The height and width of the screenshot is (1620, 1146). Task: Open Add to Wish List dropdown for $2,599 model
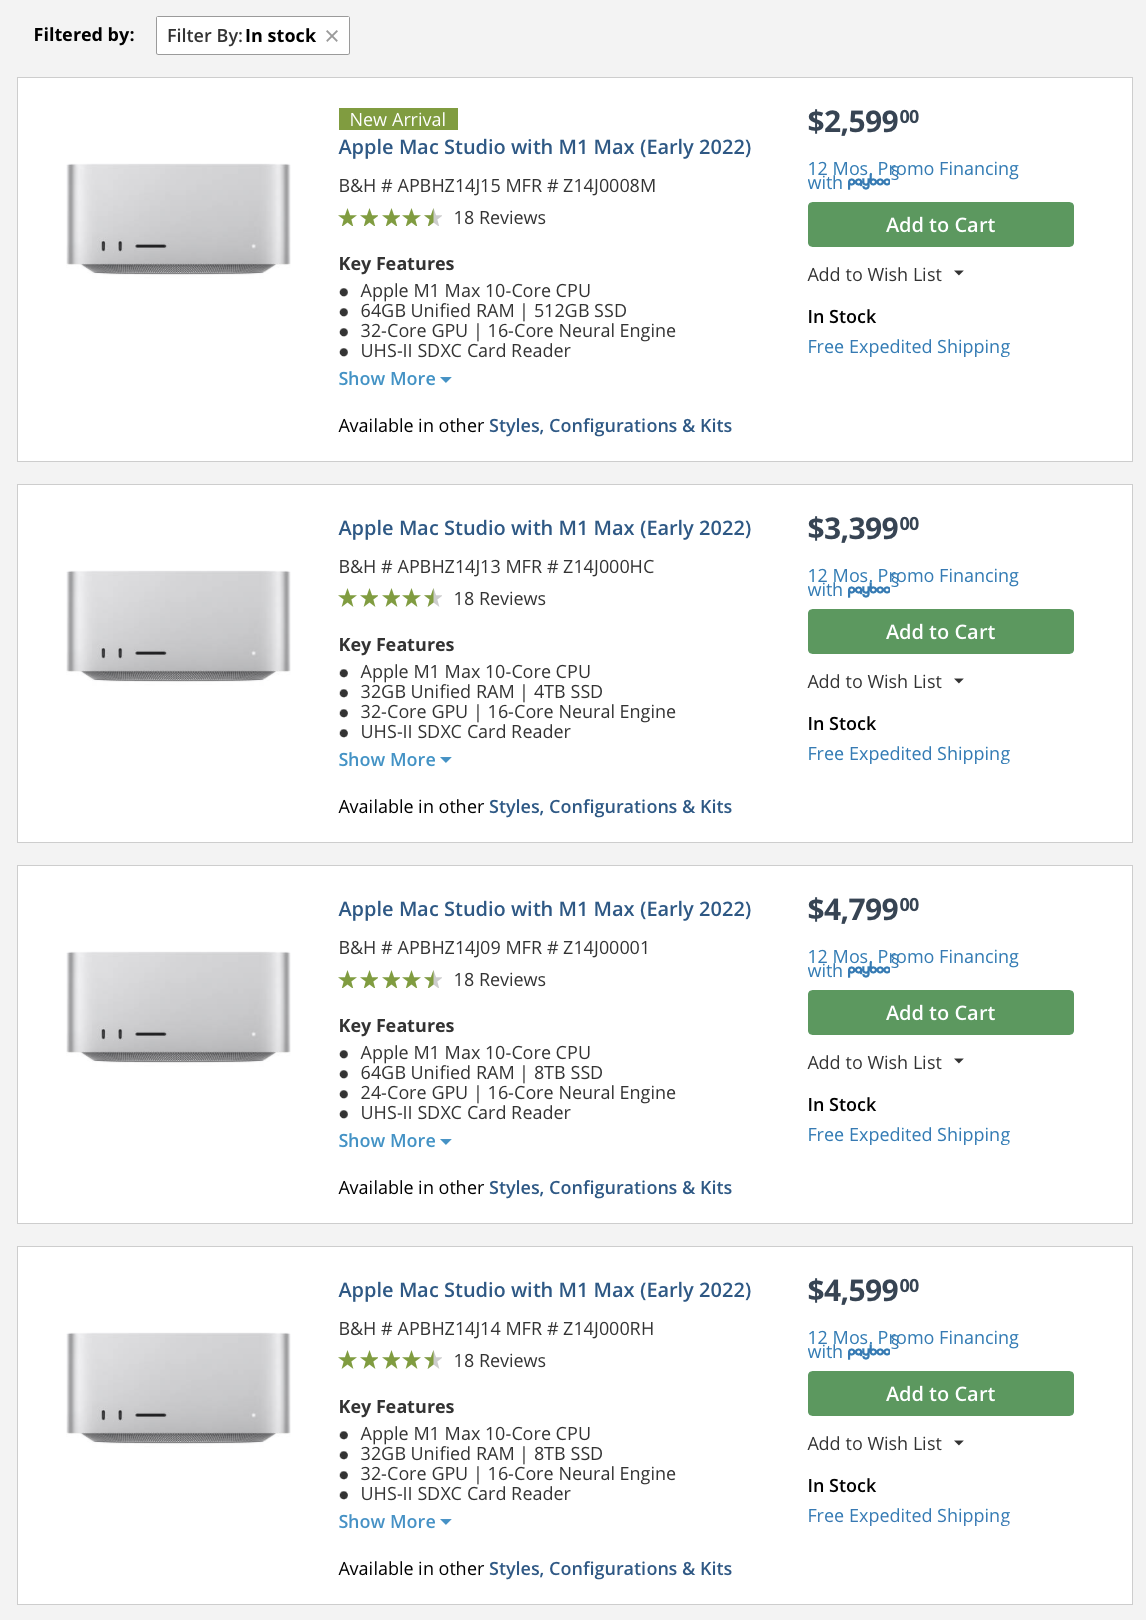885,275
